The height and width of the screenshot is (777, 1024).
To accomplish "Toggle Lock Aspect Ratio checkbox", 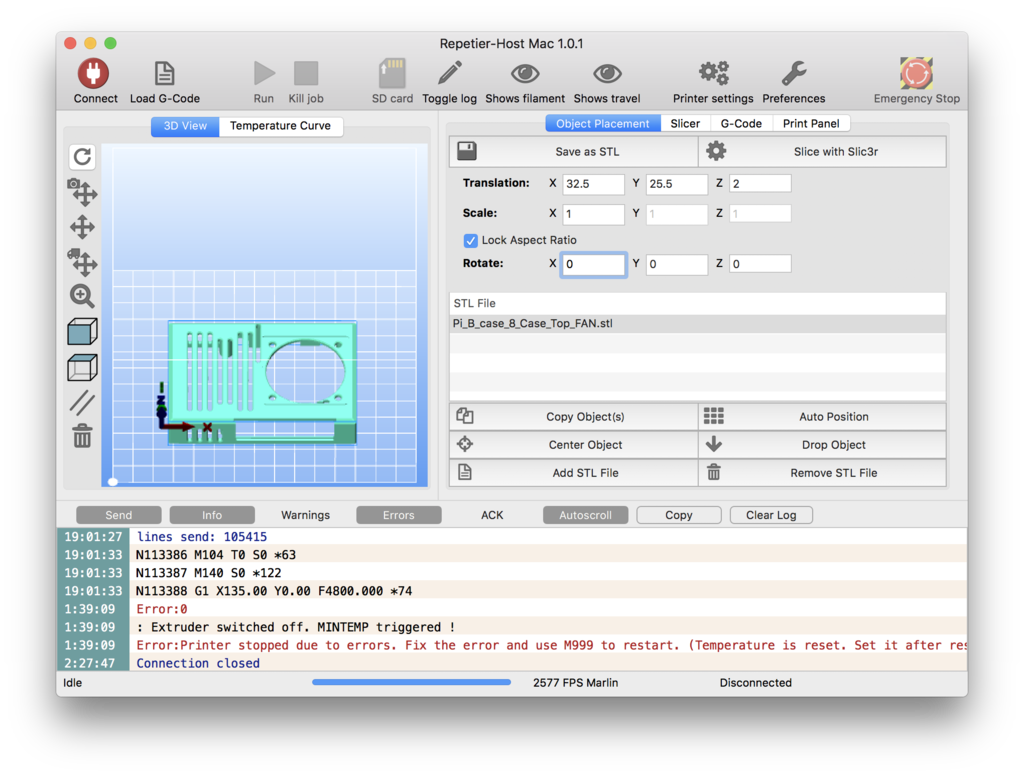I will click(x=470, y=240).
